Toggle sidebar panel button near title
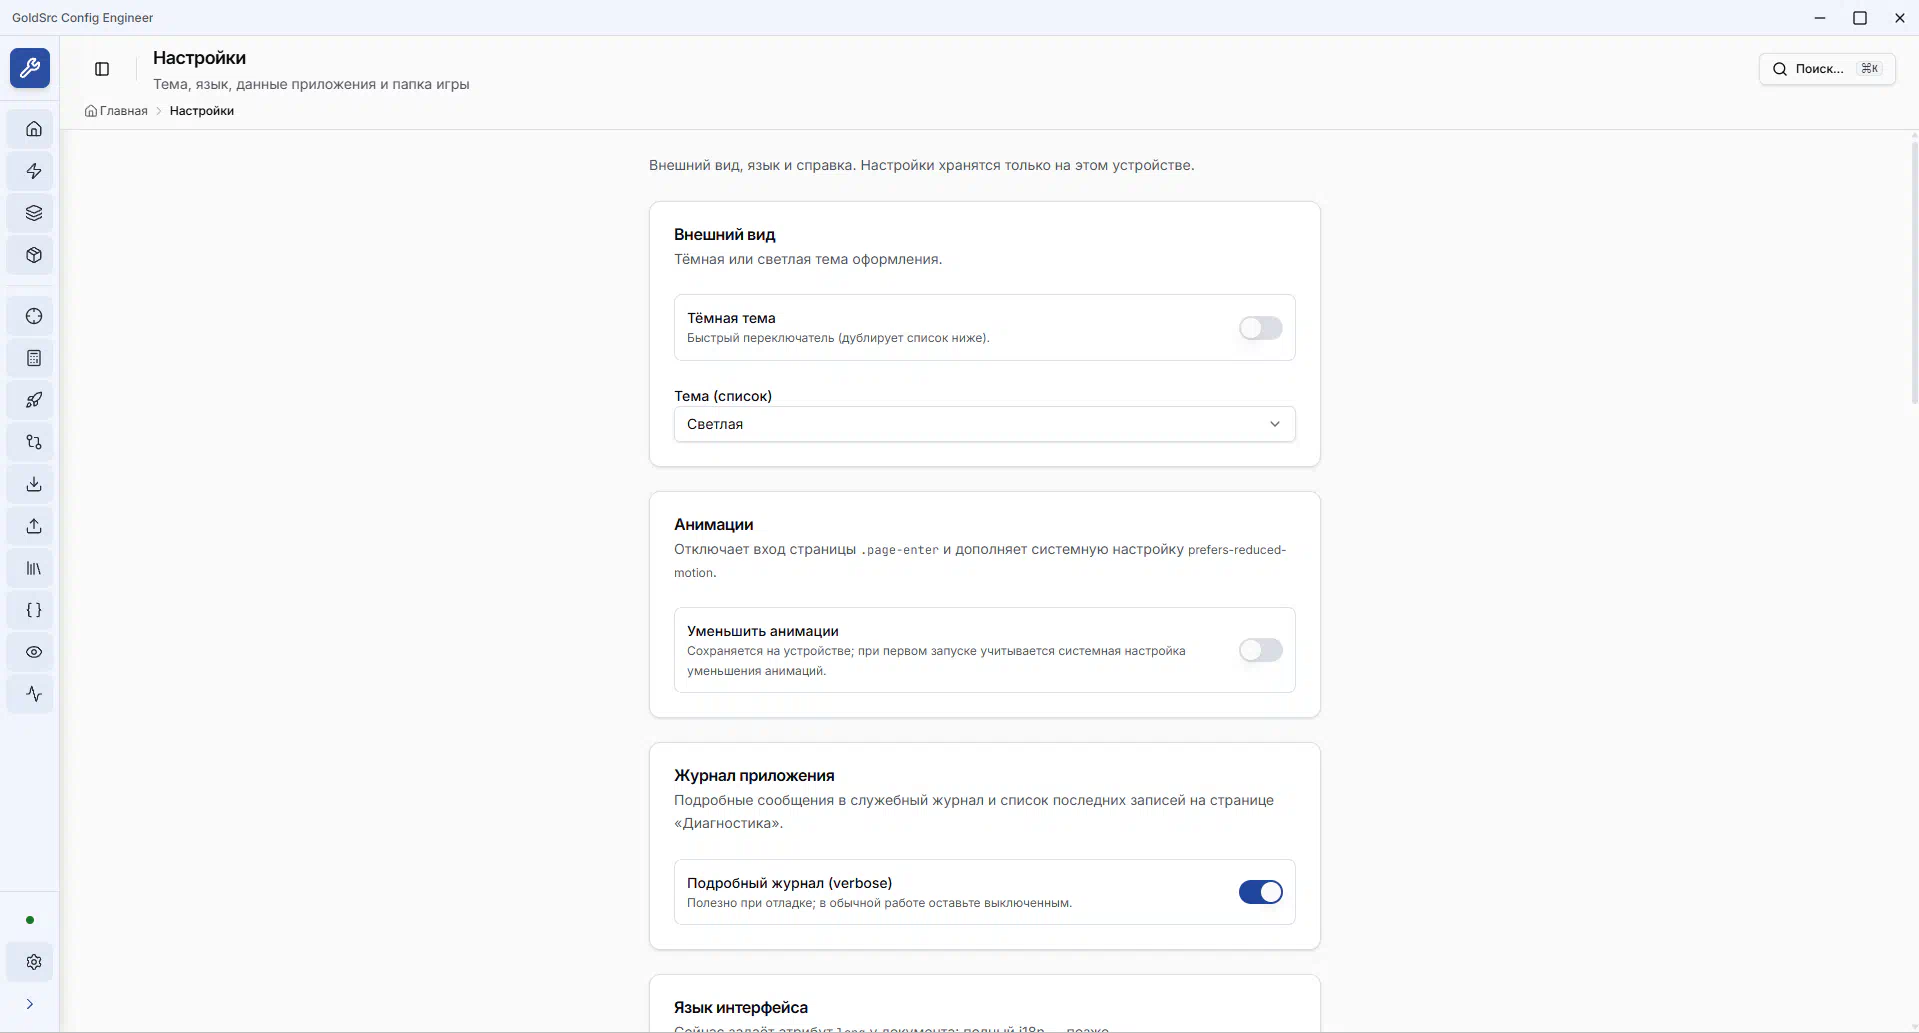This screenshot has width=1919, height=1033. click(x=102, y=69)
